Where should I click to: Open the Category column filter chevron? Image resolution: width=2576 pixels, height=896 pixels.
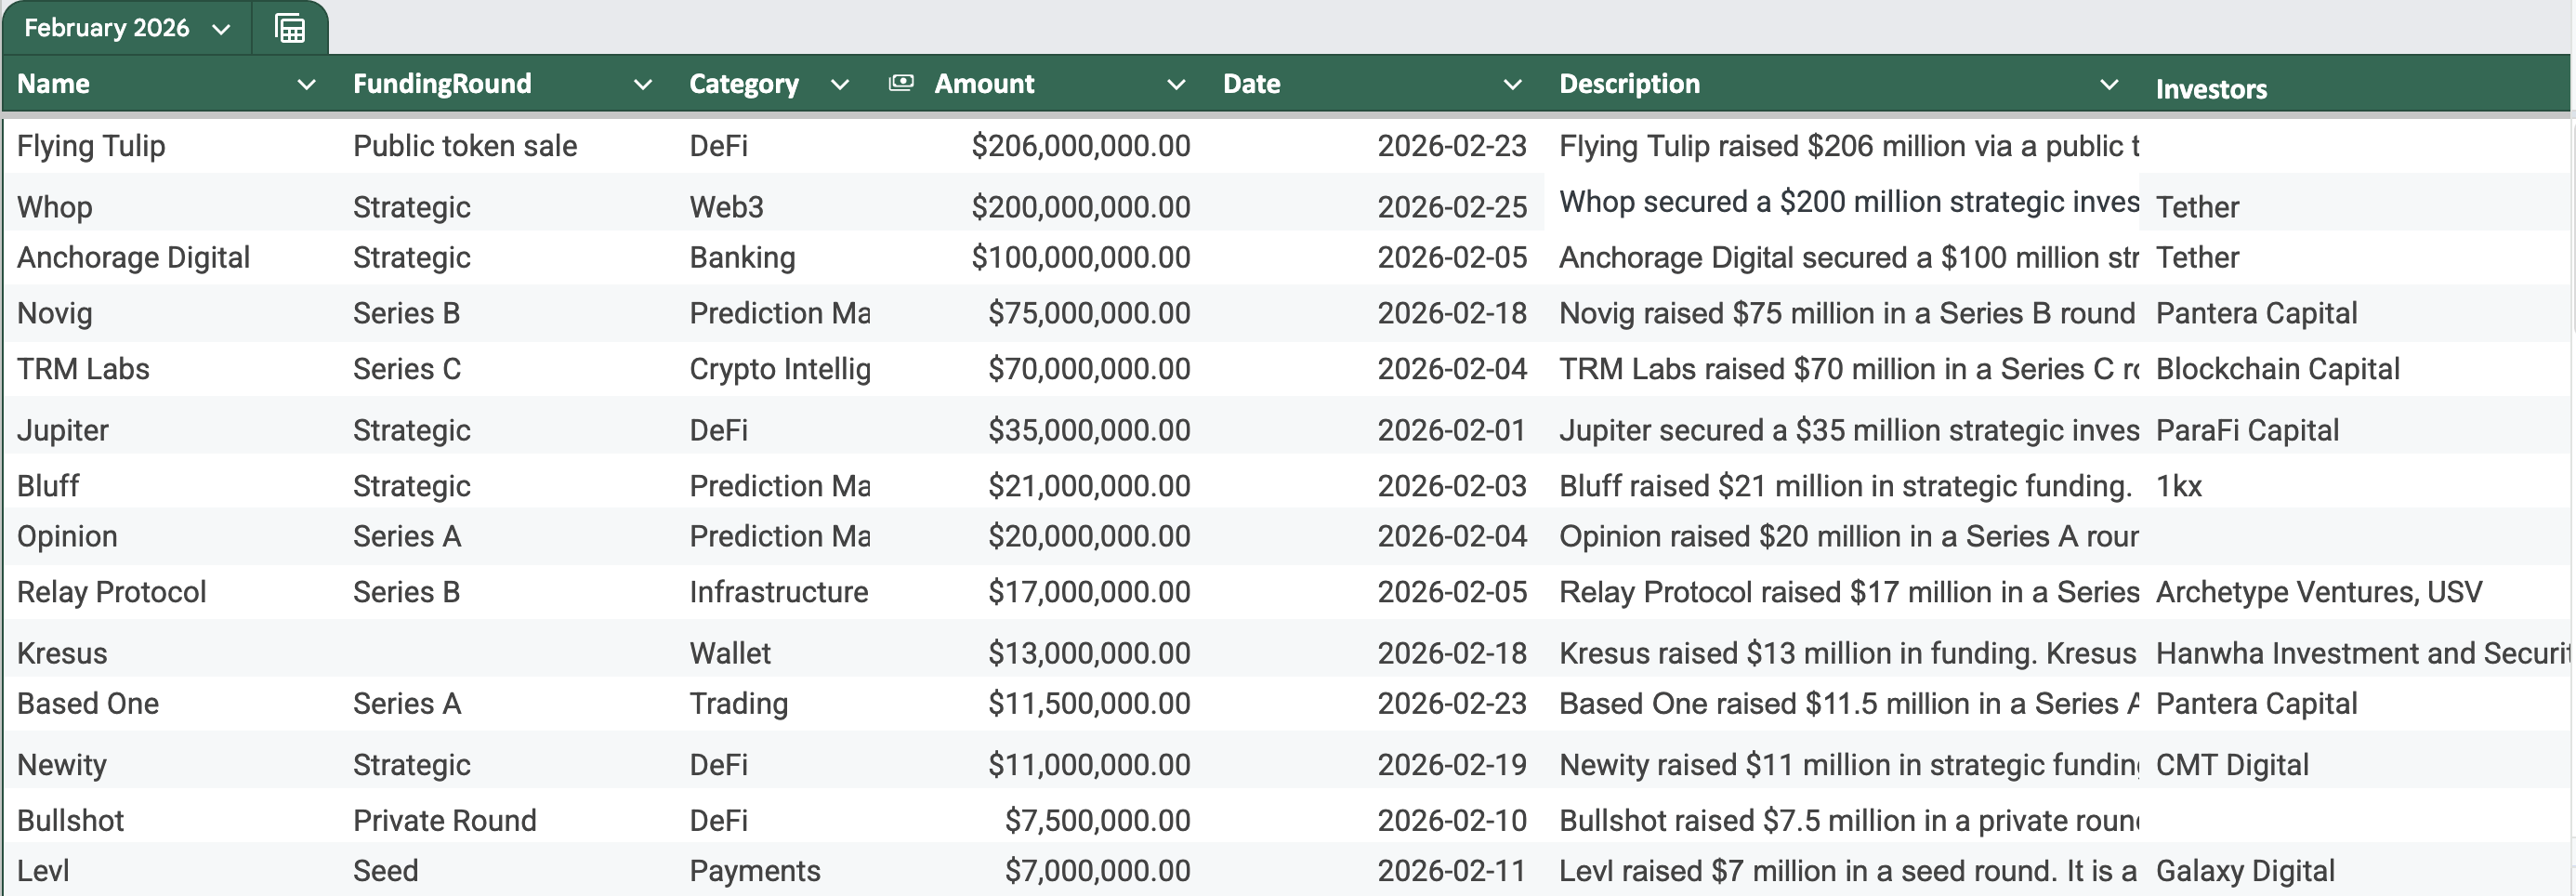[x=840, y=85]
